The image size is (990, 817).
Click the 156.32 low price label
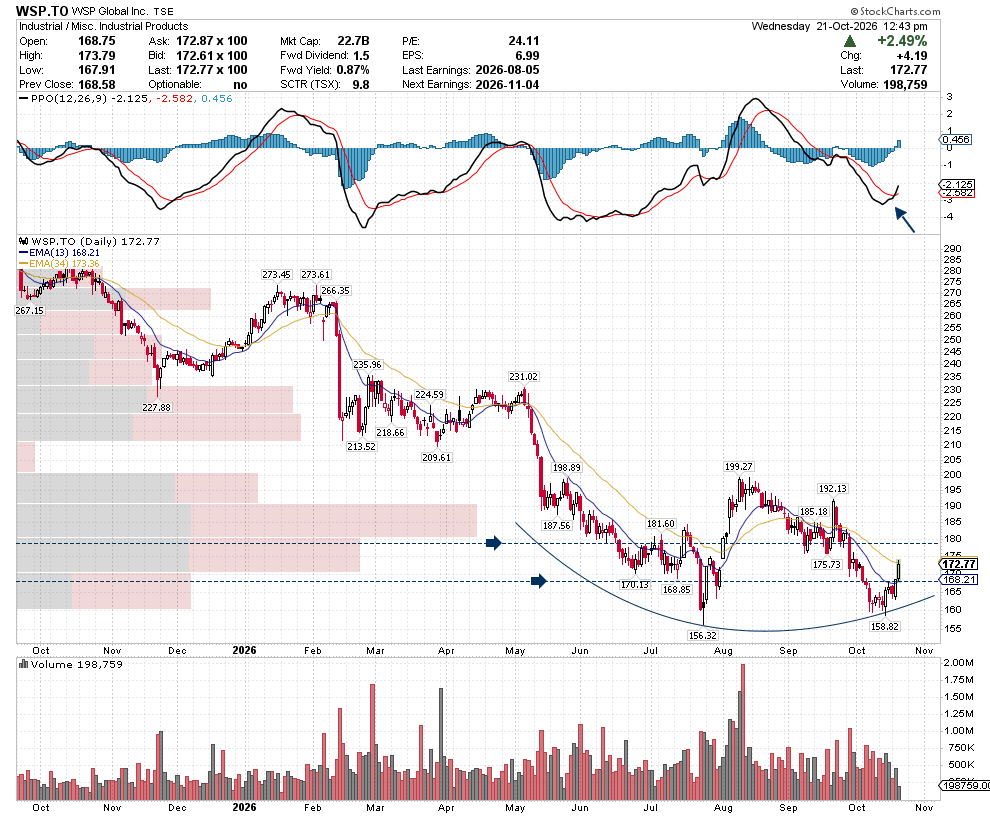pos(703,635)
